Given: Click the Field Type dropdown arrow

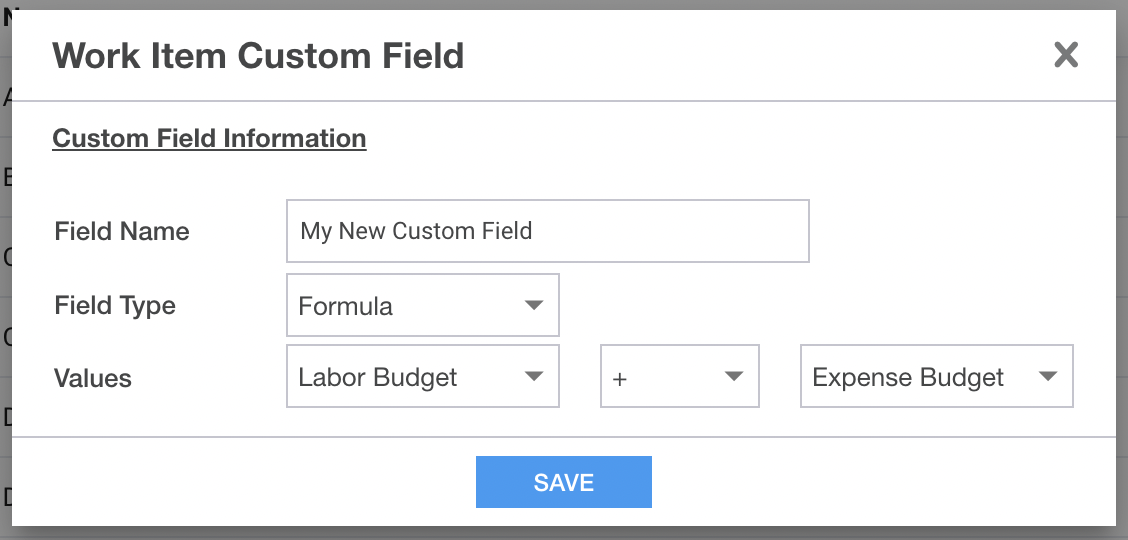Looking at the screenshot, I should pos(533,305).
